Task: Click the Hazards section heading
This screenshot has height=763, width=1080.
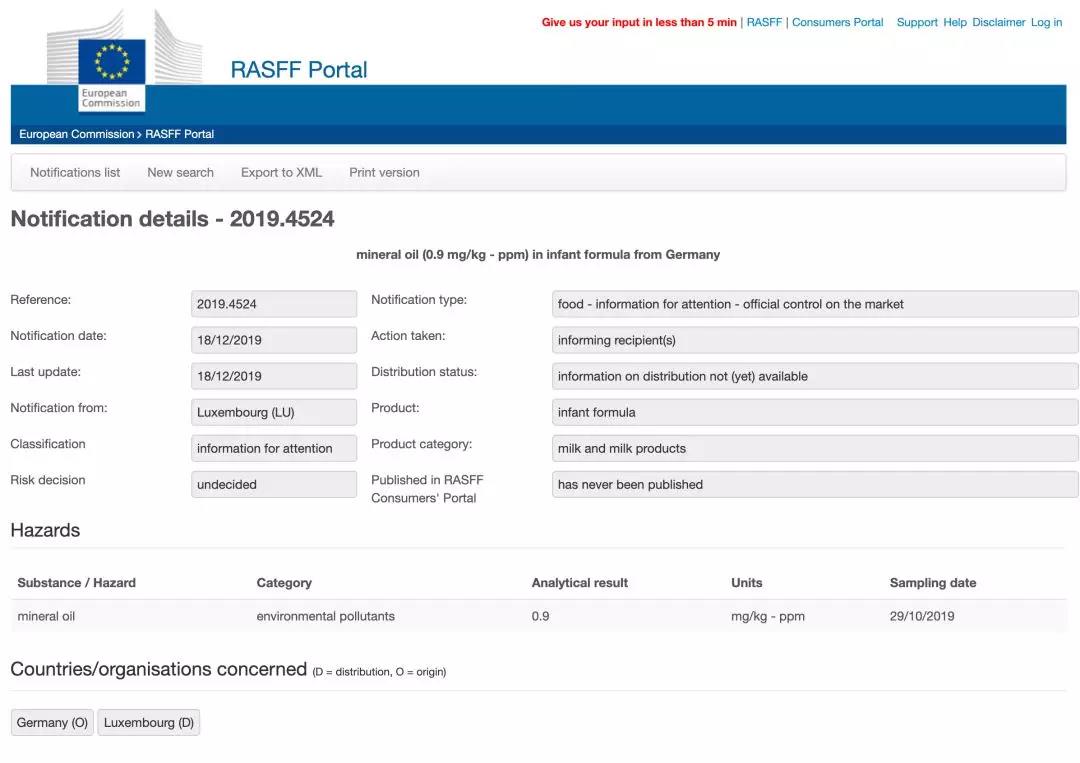Action: (45, 530)
